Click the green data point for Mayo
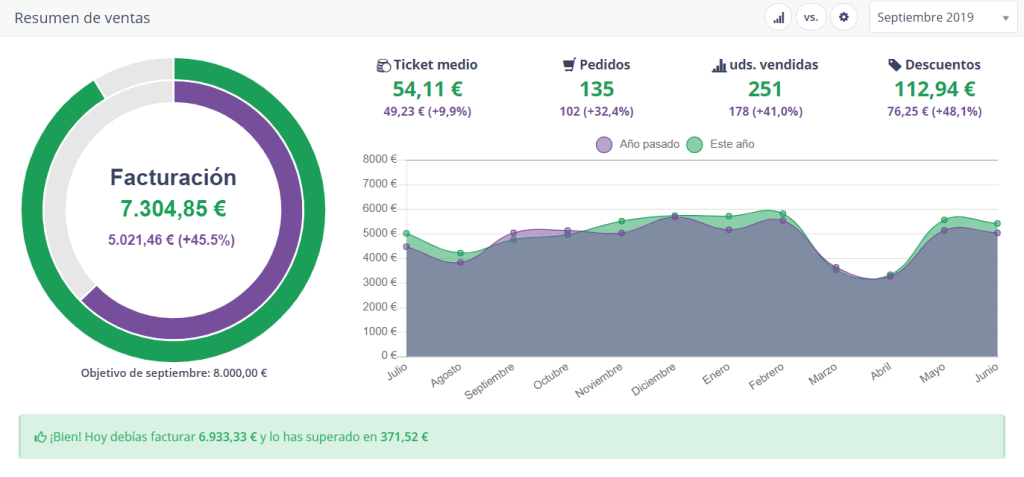1024x477 pixels. [944, 220]
